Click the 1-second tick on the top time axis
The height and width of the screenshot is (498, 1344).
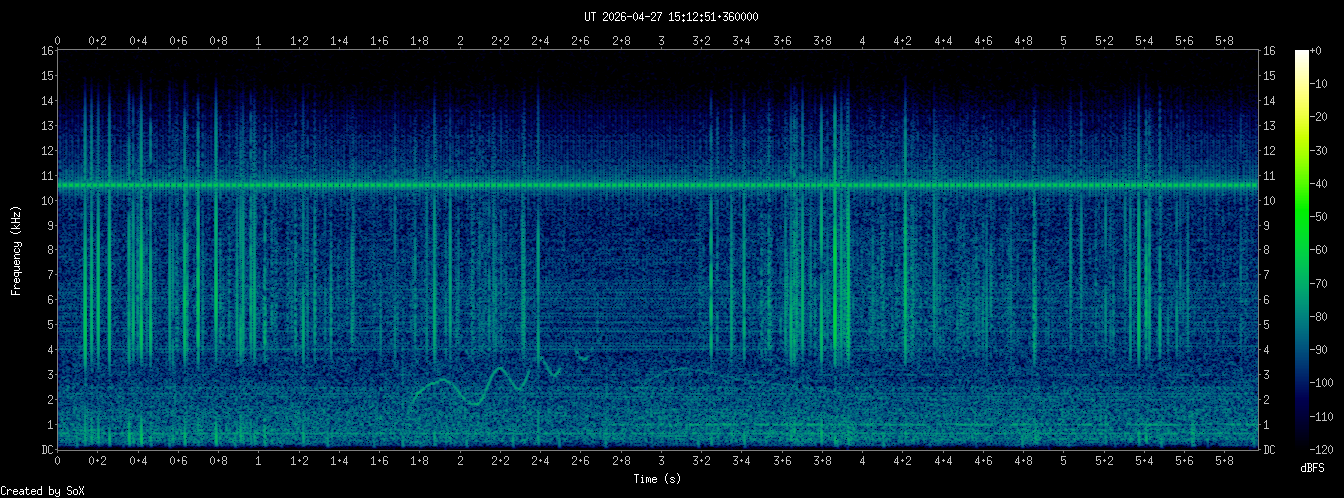coord(259,41)
